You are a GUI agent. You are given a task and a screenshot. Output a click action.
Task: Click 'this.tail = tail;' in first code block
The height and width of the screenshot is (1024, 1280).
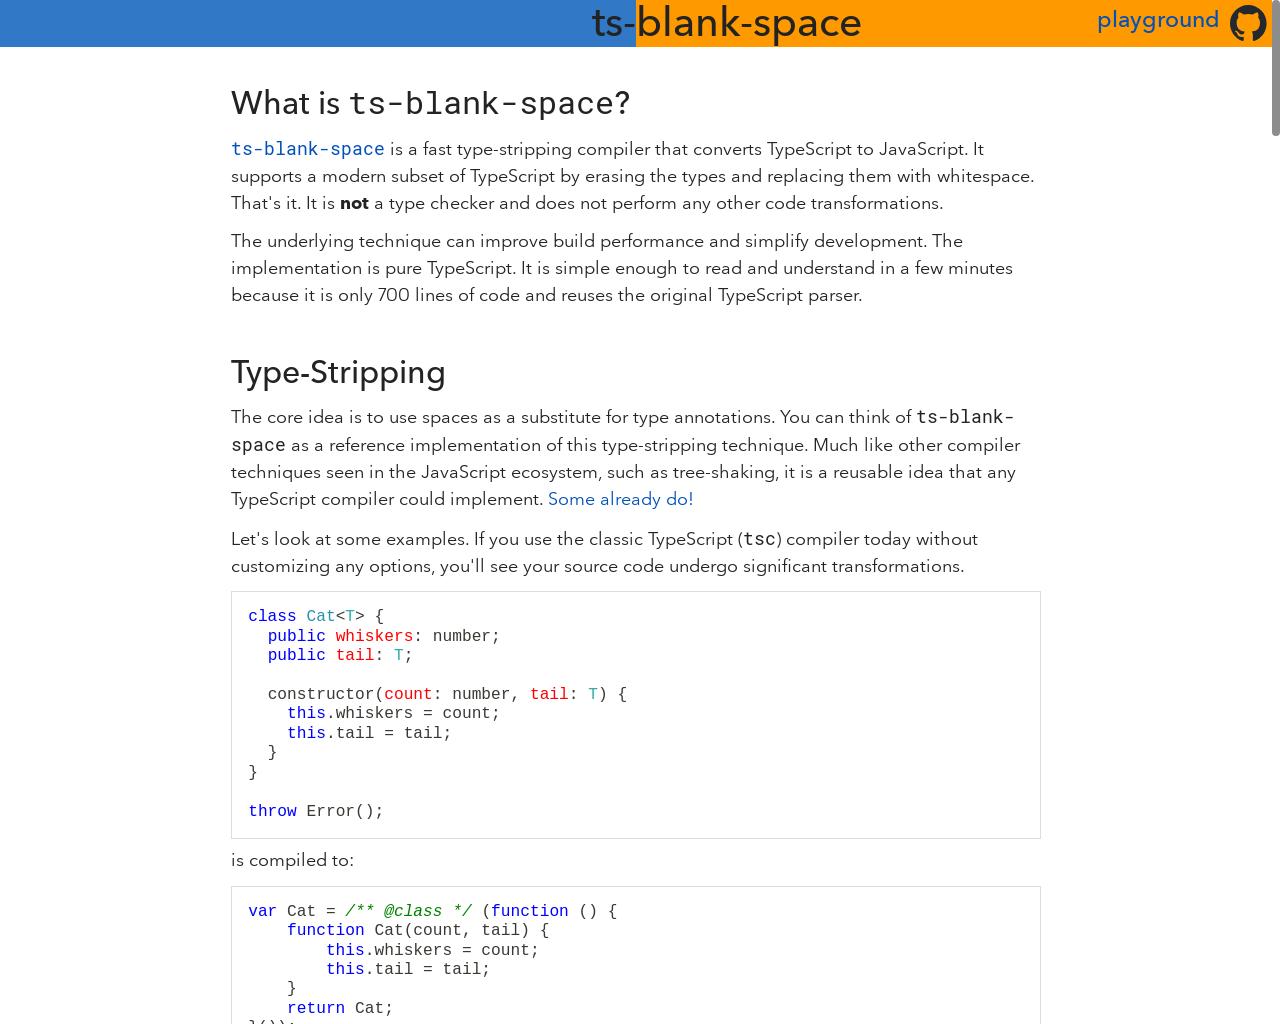click(x=369, y=734)
